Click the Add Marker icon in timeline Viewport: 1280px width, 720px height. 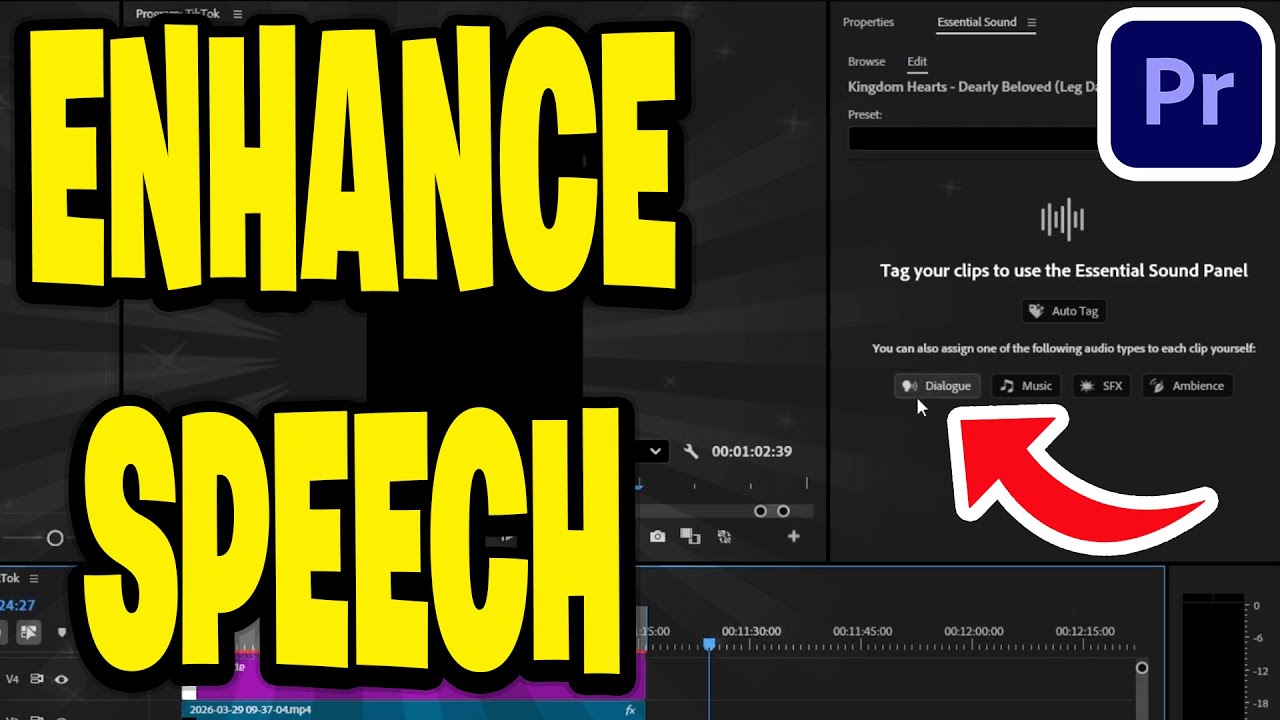(62, 632)
